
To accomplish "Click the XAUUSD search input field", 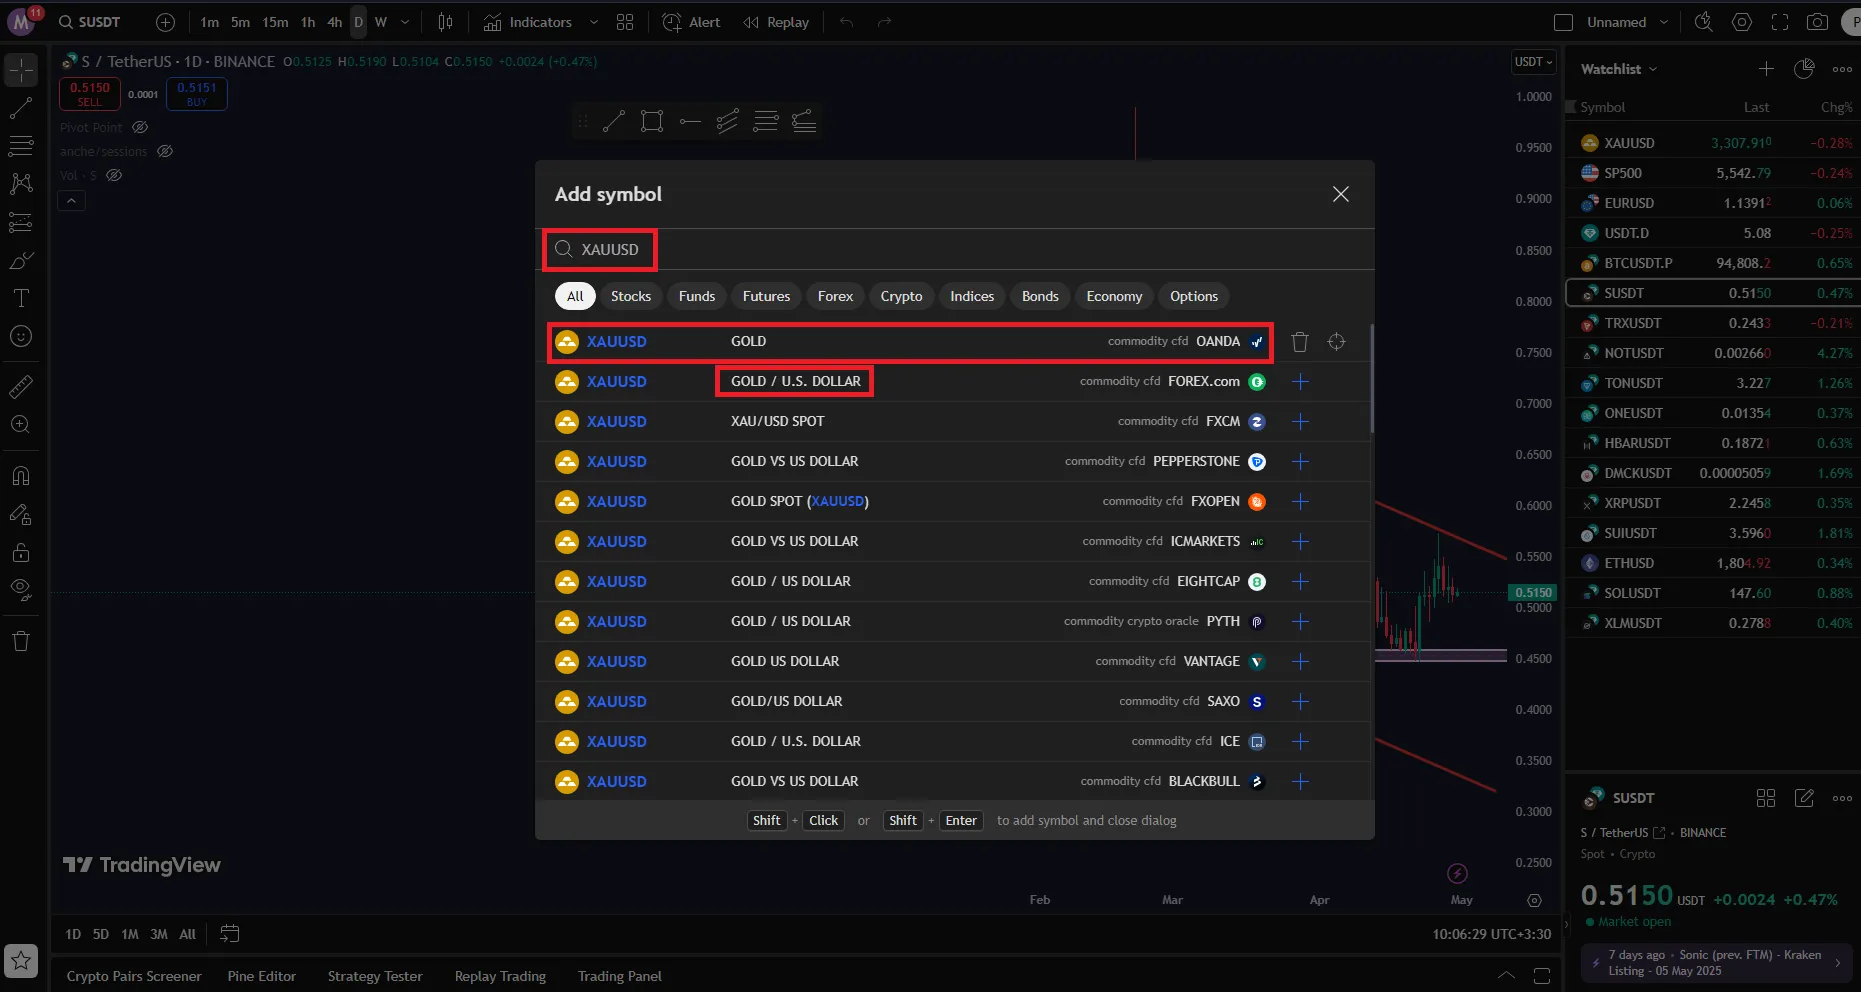I will point(610,250).
